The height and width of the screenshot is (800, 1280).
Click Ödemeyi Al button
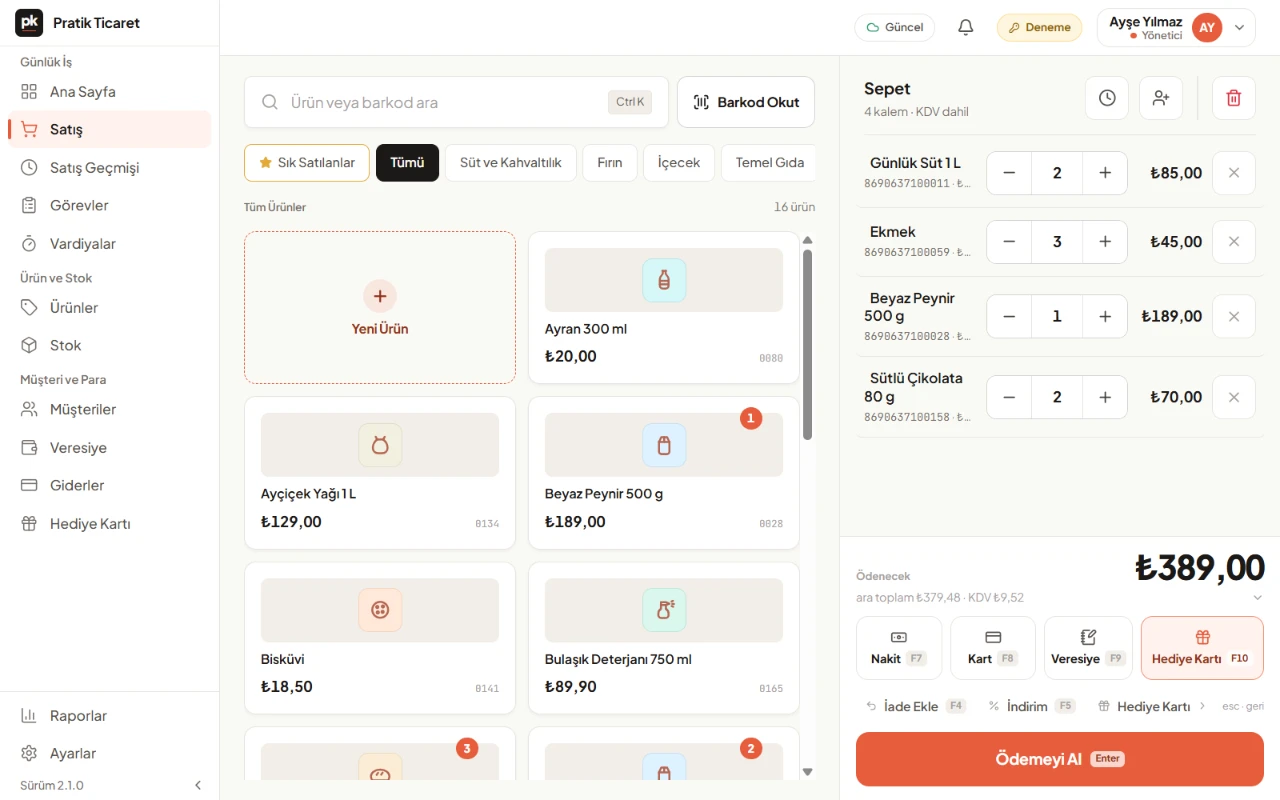[1060, 759]
